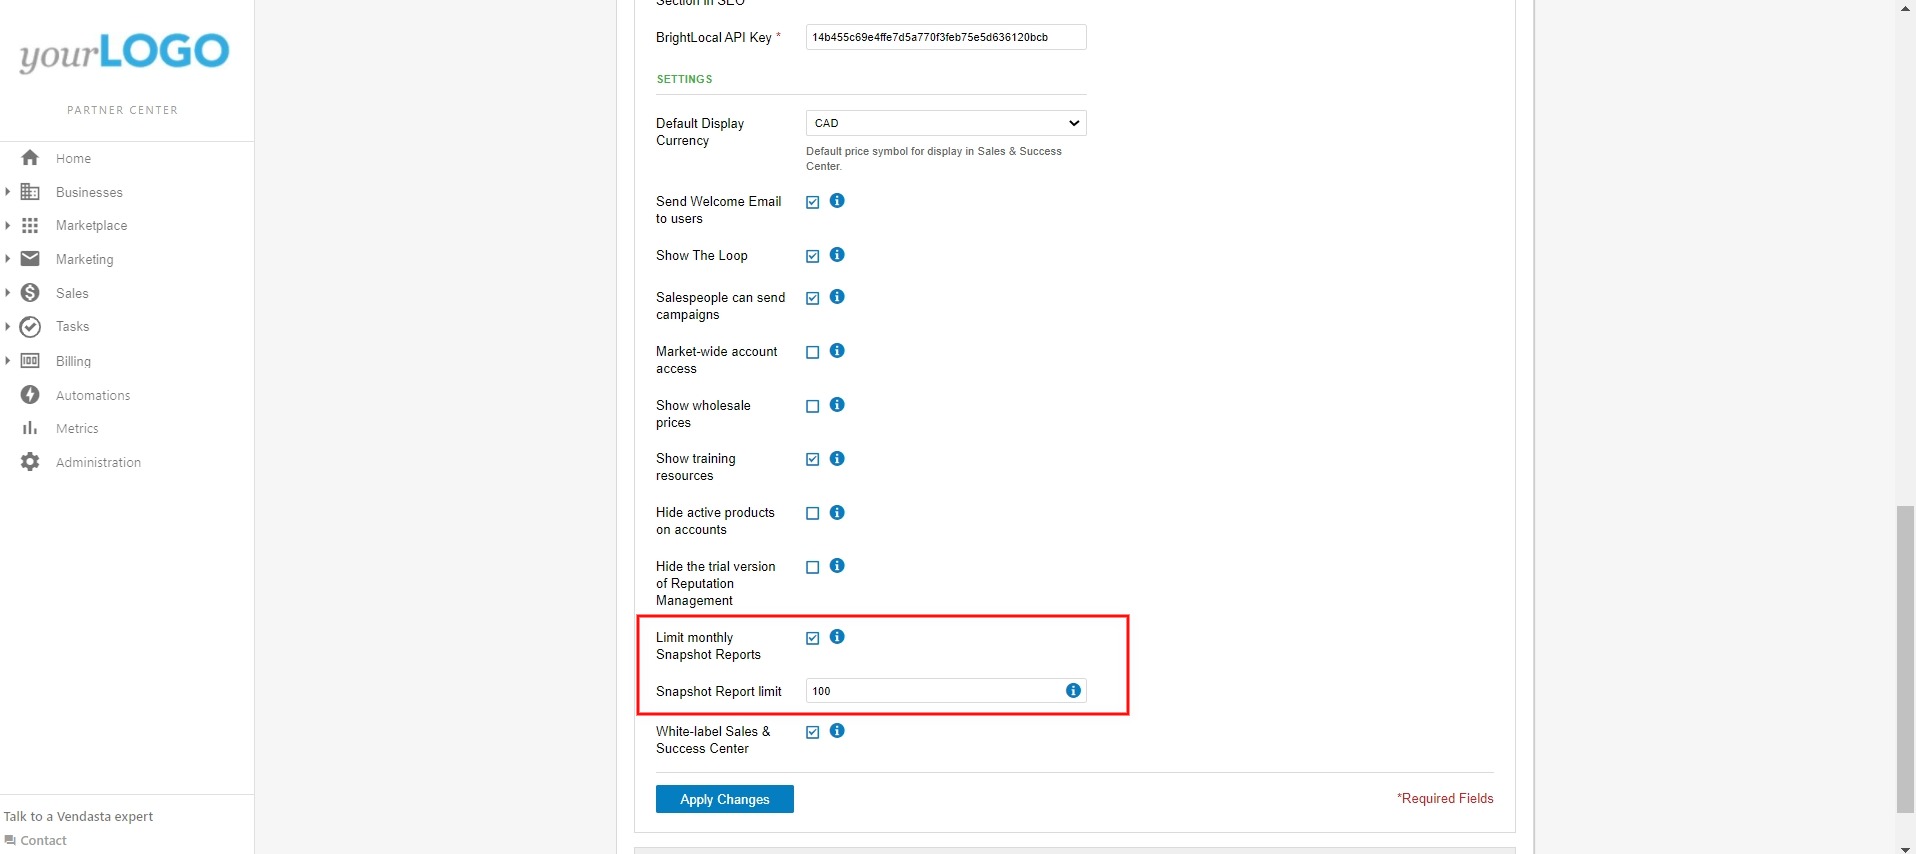Uncheck Send Welcome Email to users

point(812,202)
